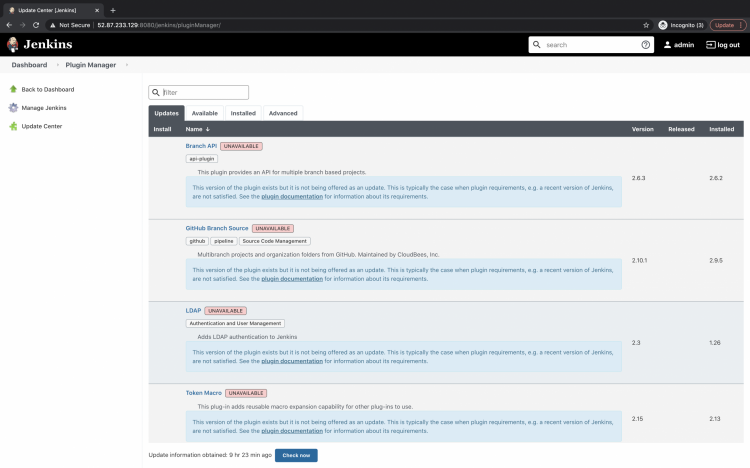
Task: Click the Manage Jenkins gear icon
Action: pos(13,108)
